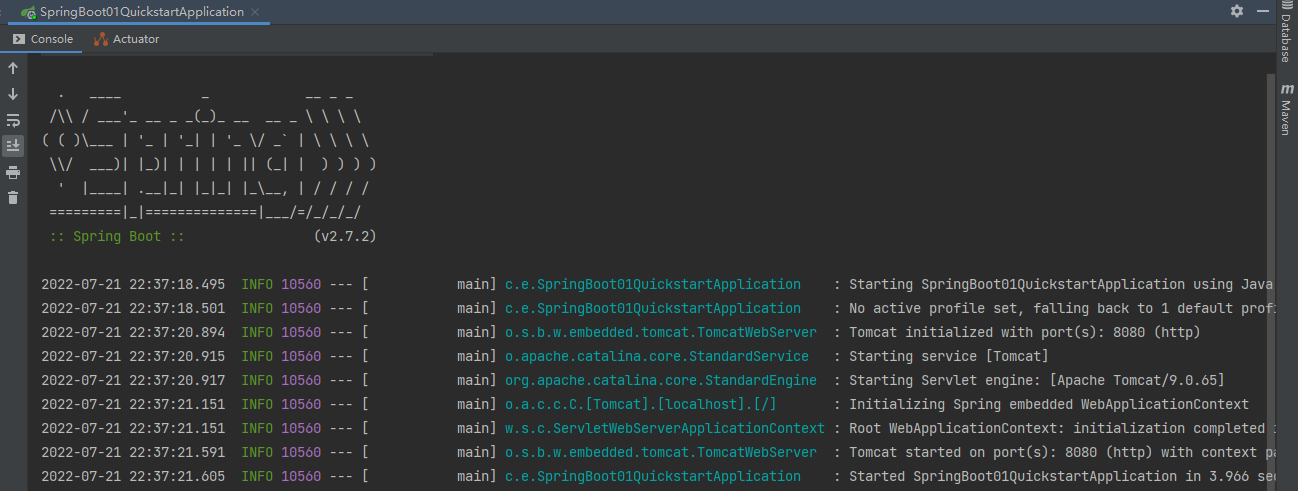Toggle Soft-Wrap for console output
This screenshot has width=1298, height=491.
13,120
